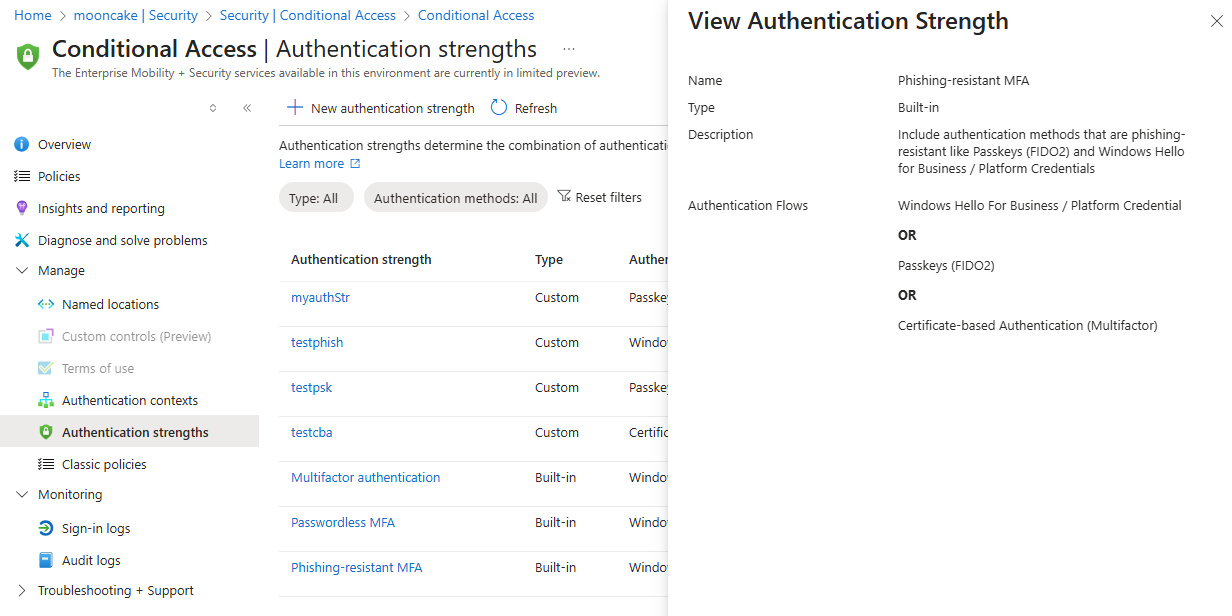
Task: Select Classic policies in sidebar
Action: click(104, 464)
